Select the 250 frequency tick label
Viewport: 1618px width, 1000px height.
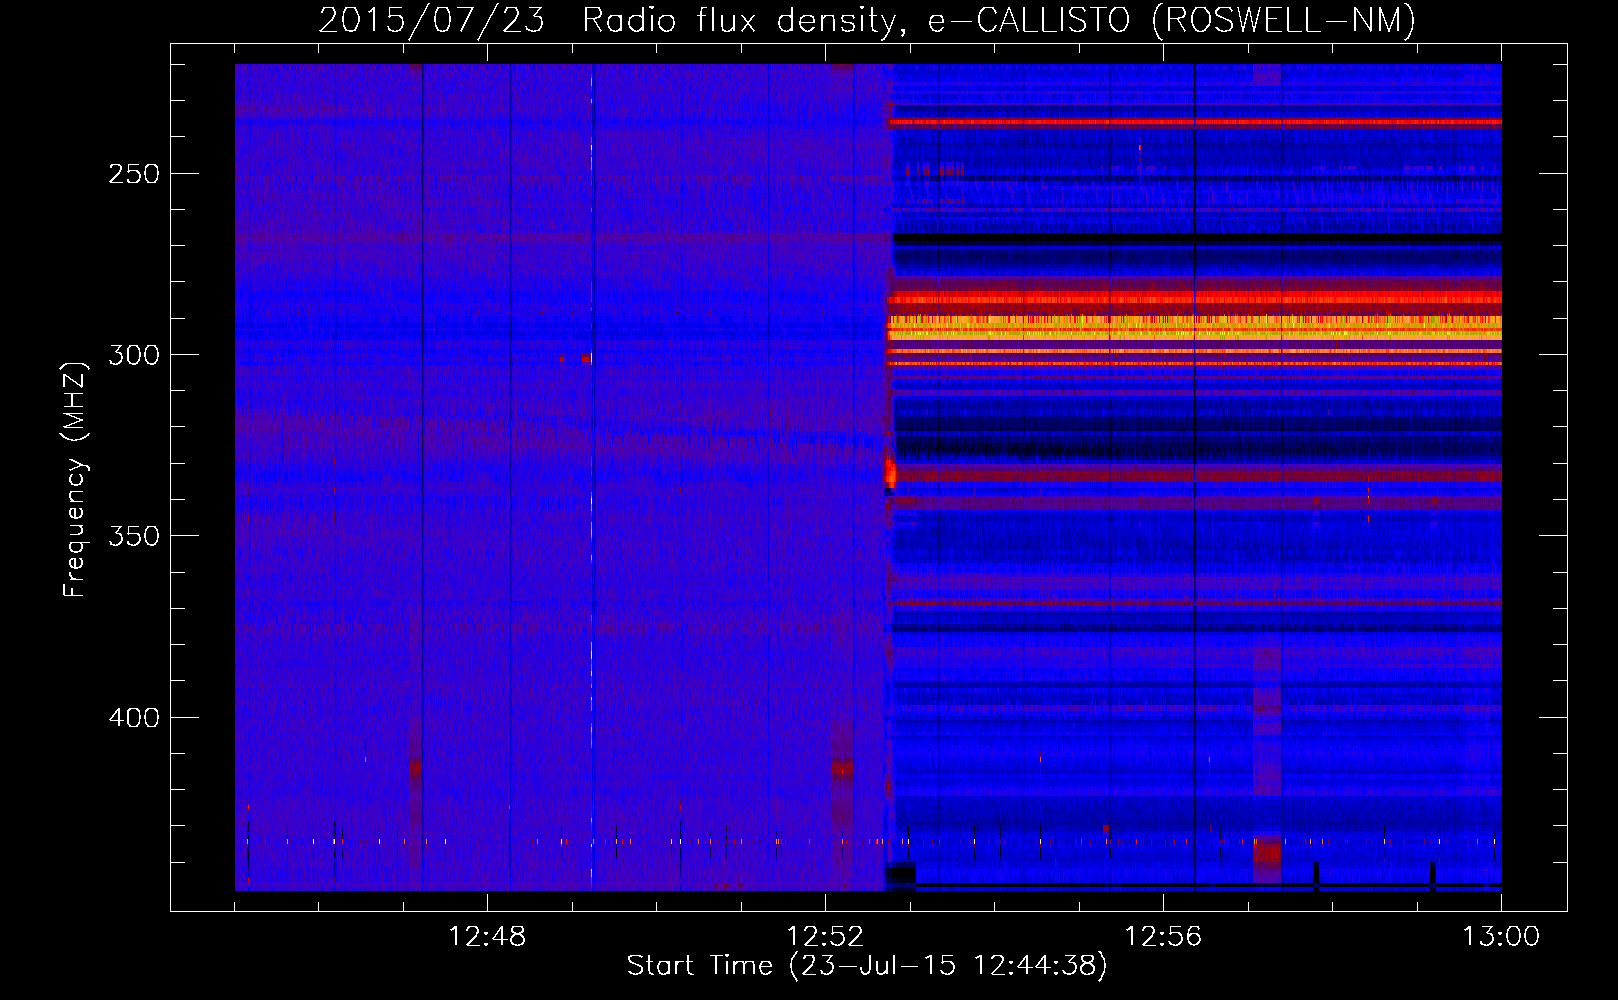[134, 174]
